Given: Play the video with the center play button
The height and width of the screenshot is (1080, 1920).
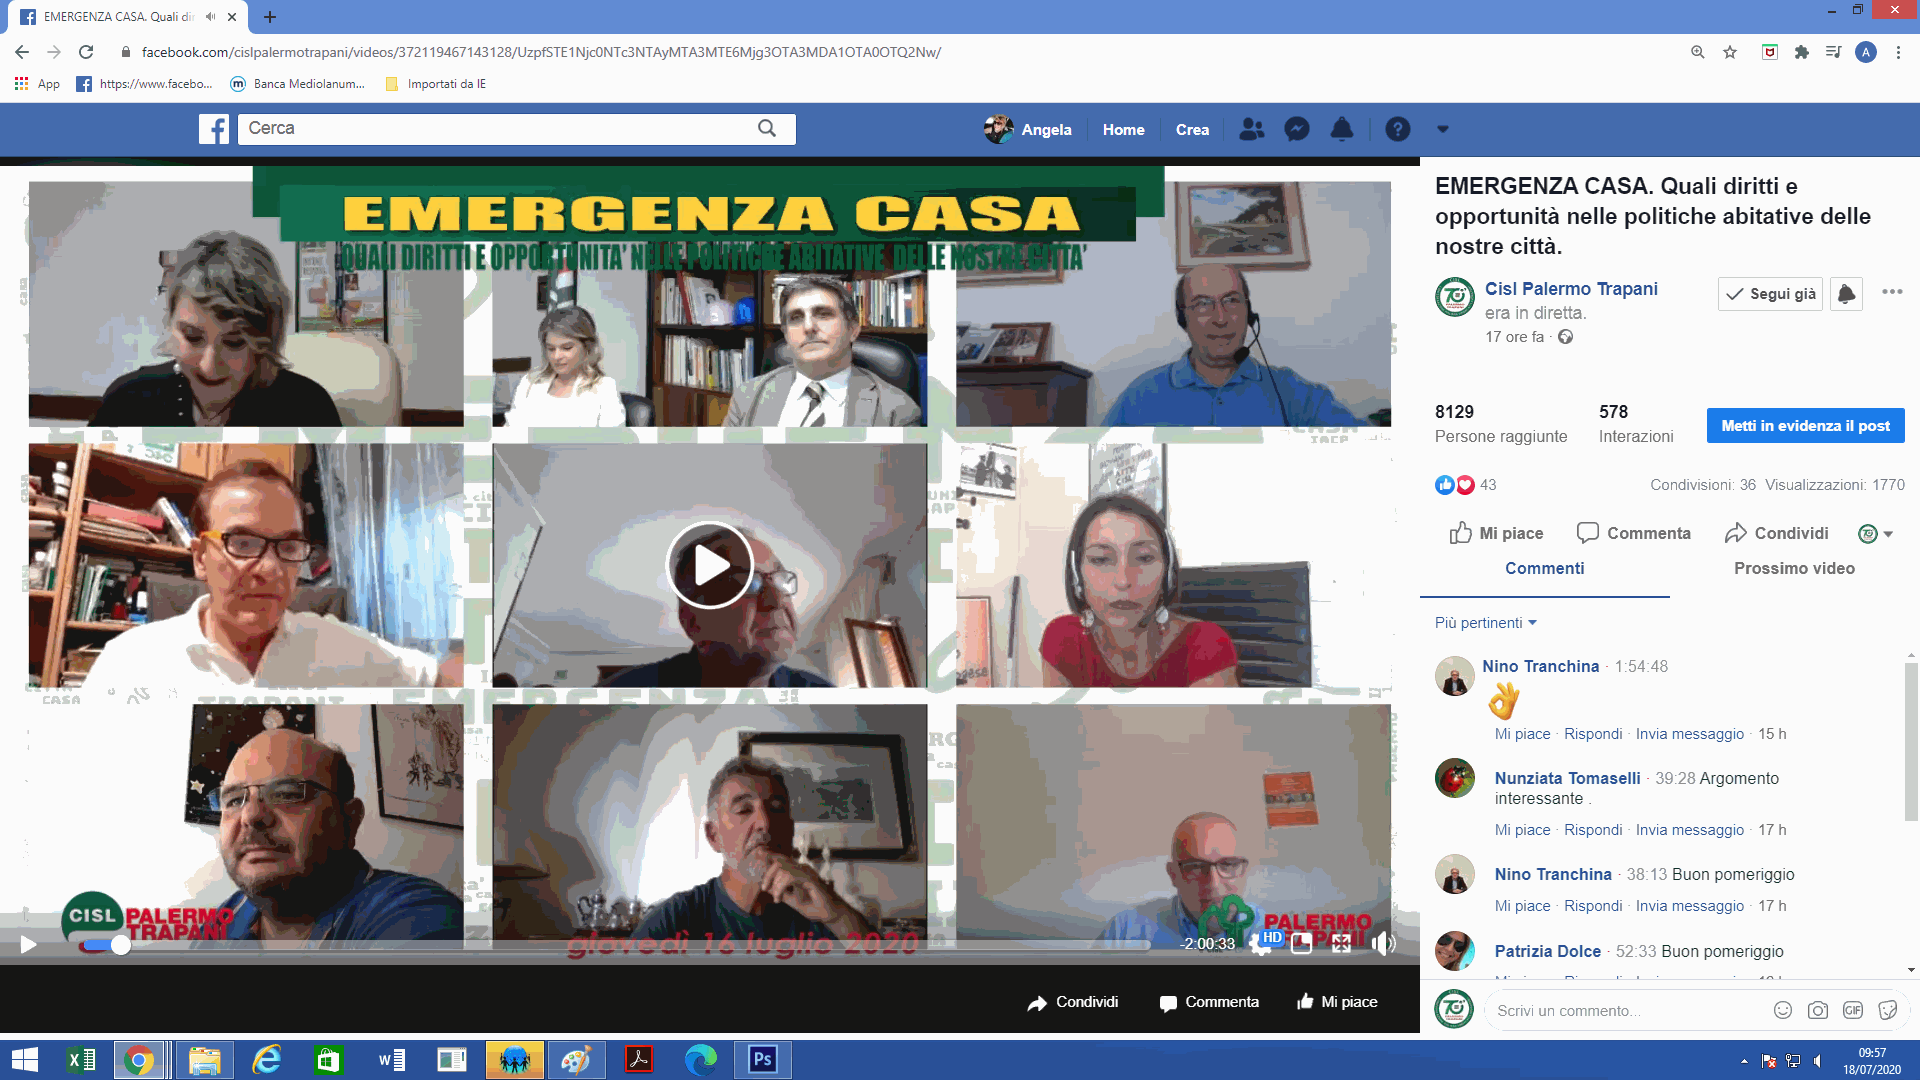Looking at the screenshot, I should pos(710,565).
